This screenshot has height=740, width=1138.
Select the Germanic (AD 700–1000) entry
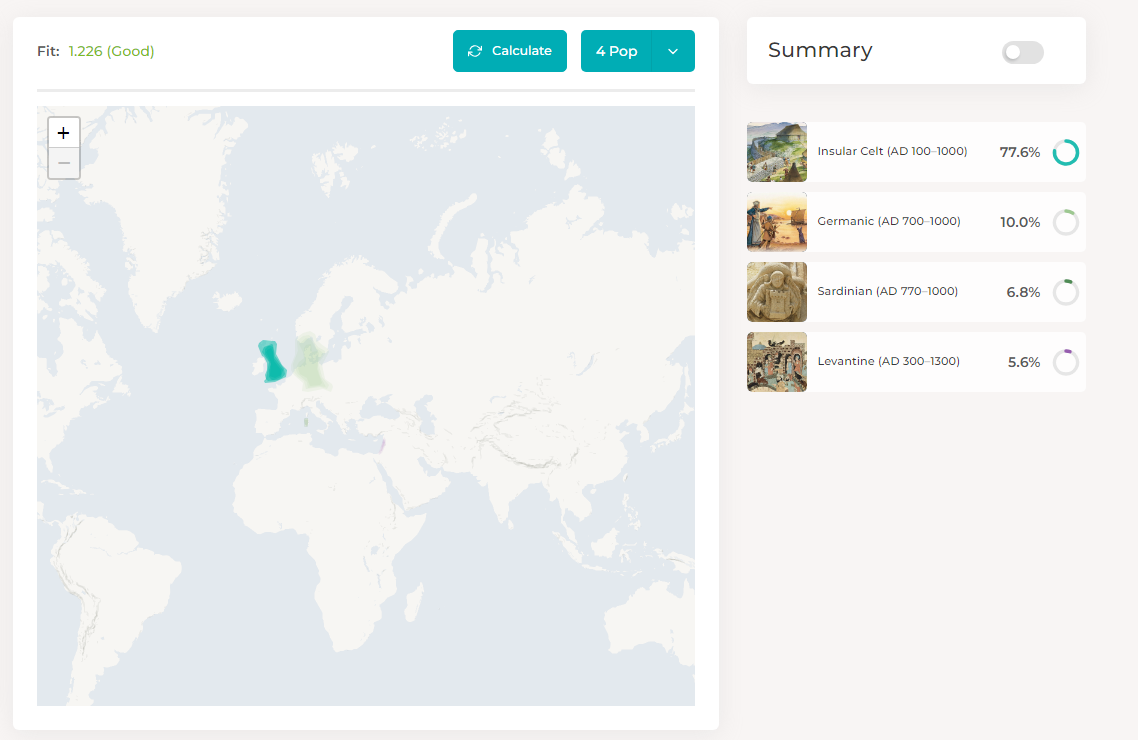pos(916,222)
